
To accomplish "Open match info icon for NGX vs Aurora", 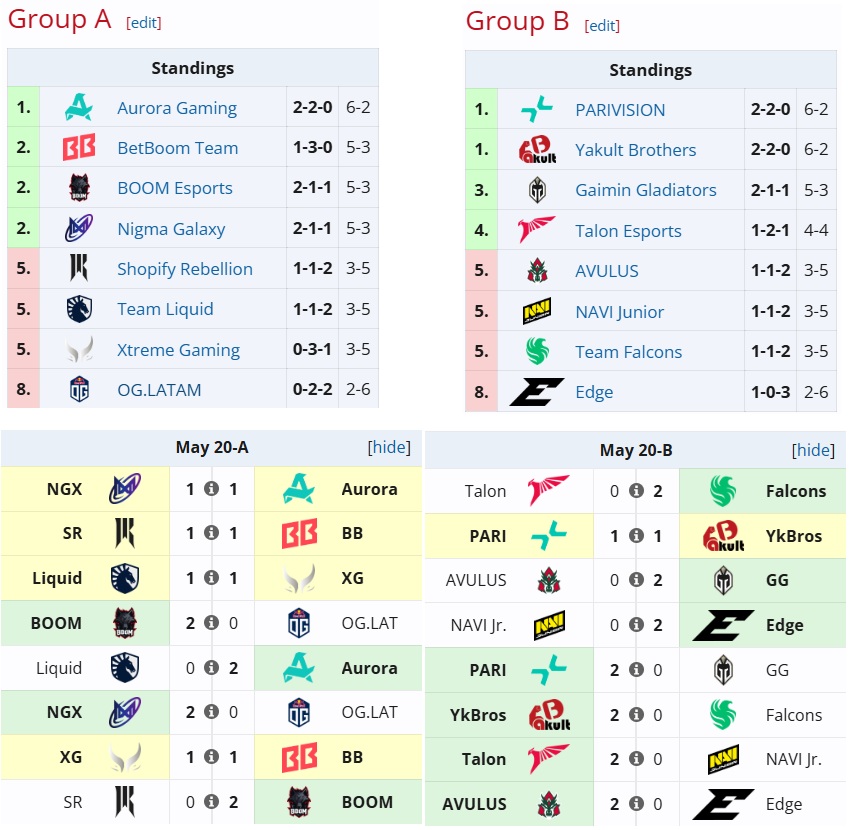I will pyautogui.click(x=211, y=489).
